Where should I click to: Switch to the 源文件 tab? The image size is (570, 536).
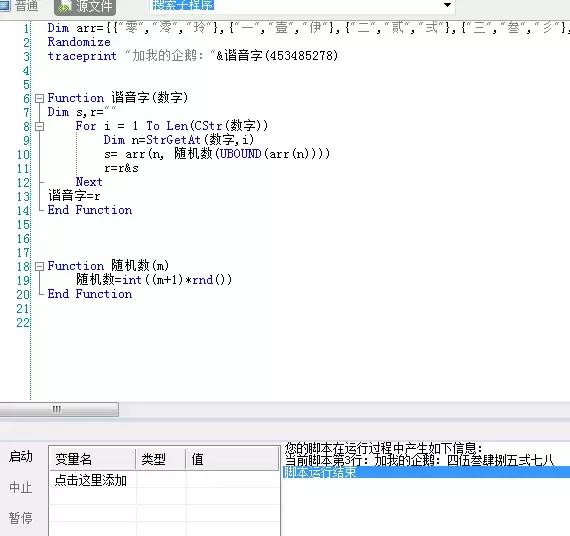click(85, 7)
